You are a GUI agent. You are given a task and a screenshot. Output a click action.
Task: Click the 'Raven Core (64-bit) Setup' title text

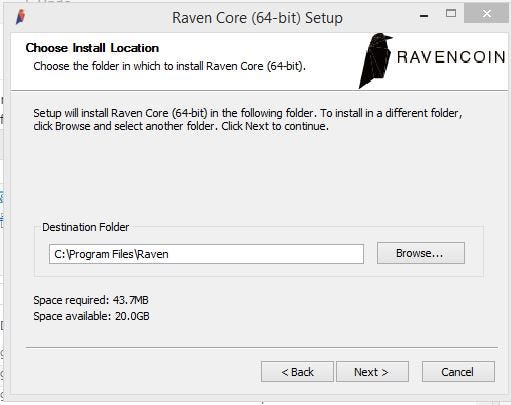(257, 18)
